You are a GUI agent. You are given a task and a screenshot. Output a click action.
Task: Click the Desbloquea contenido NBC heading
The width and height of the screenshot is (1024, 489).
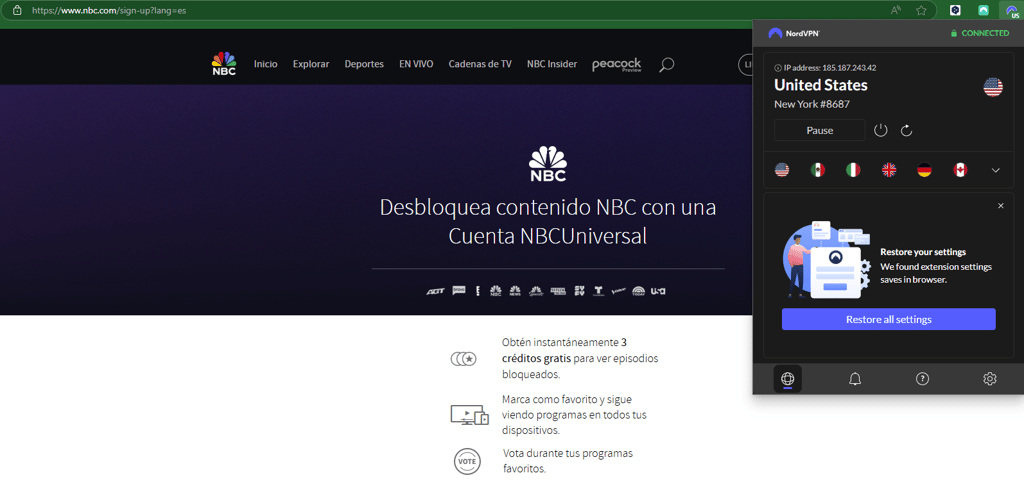click(548, 221)
